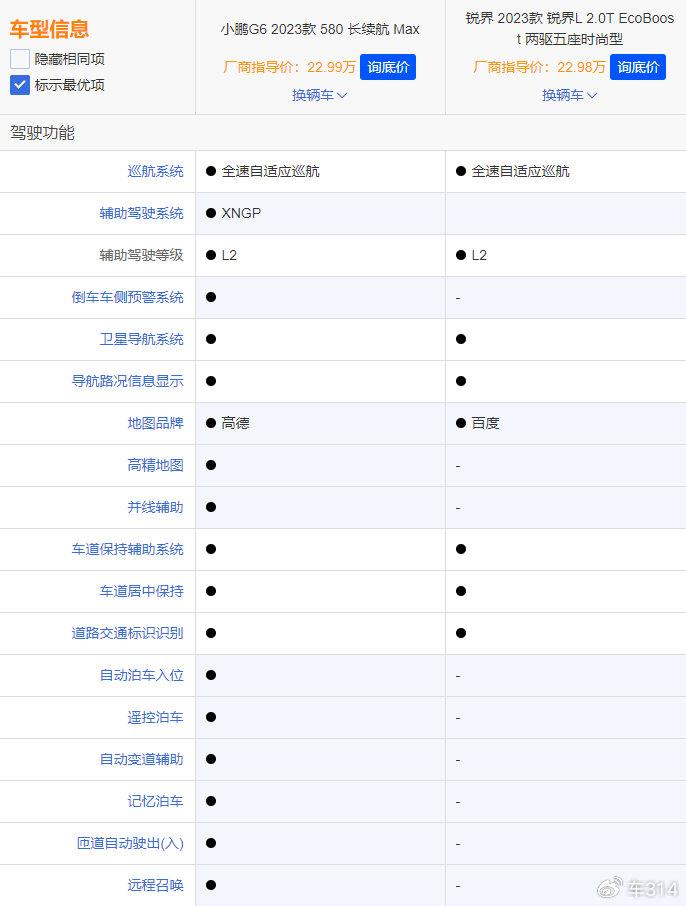Viewport: 686px width, 906px height.
Task: Open the 地图品牌 link
Action: point(155,423)
